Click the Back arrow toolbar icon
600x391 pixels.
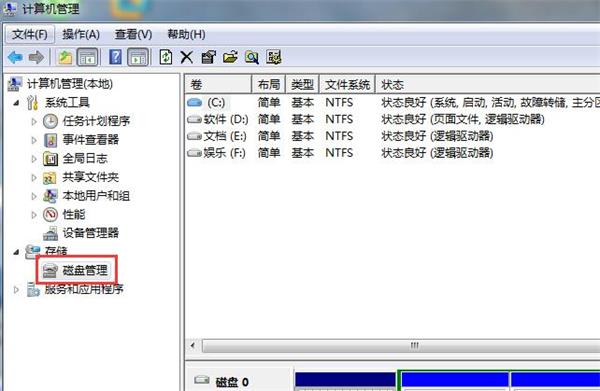tap(15, 58)
